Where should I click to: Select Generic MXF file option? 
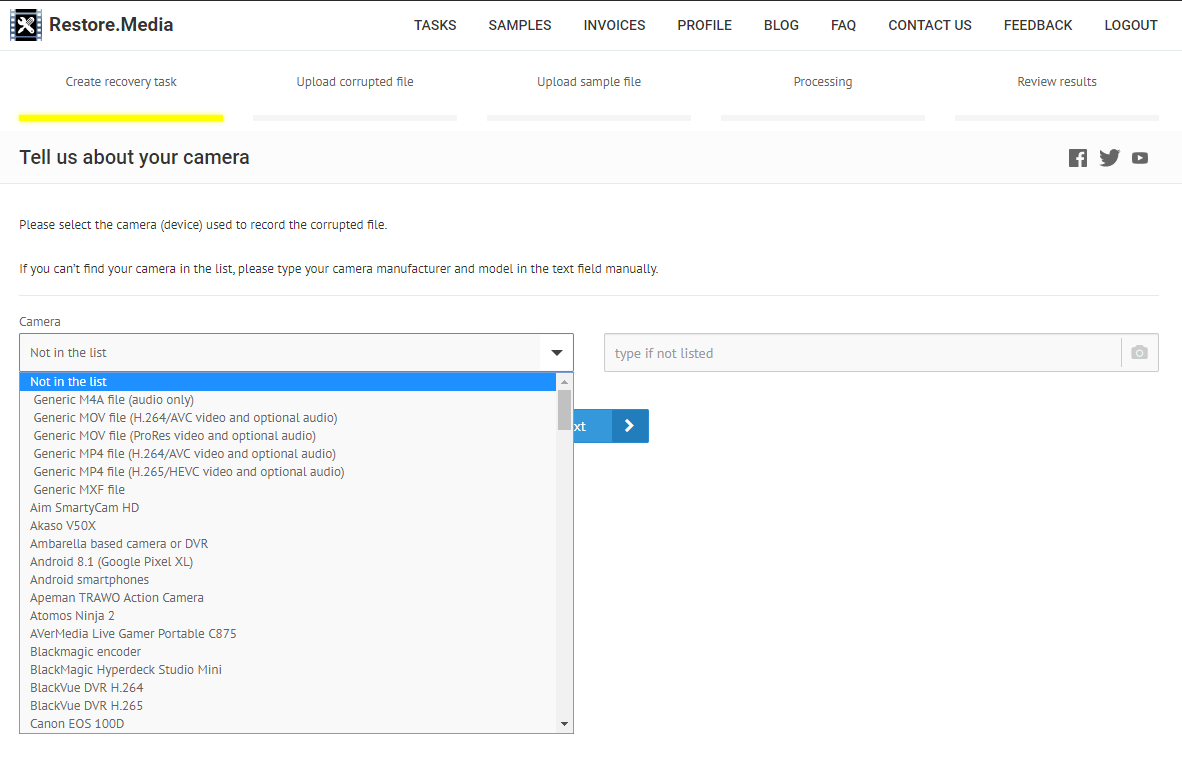pyautogui.click(x=79, y=490)
